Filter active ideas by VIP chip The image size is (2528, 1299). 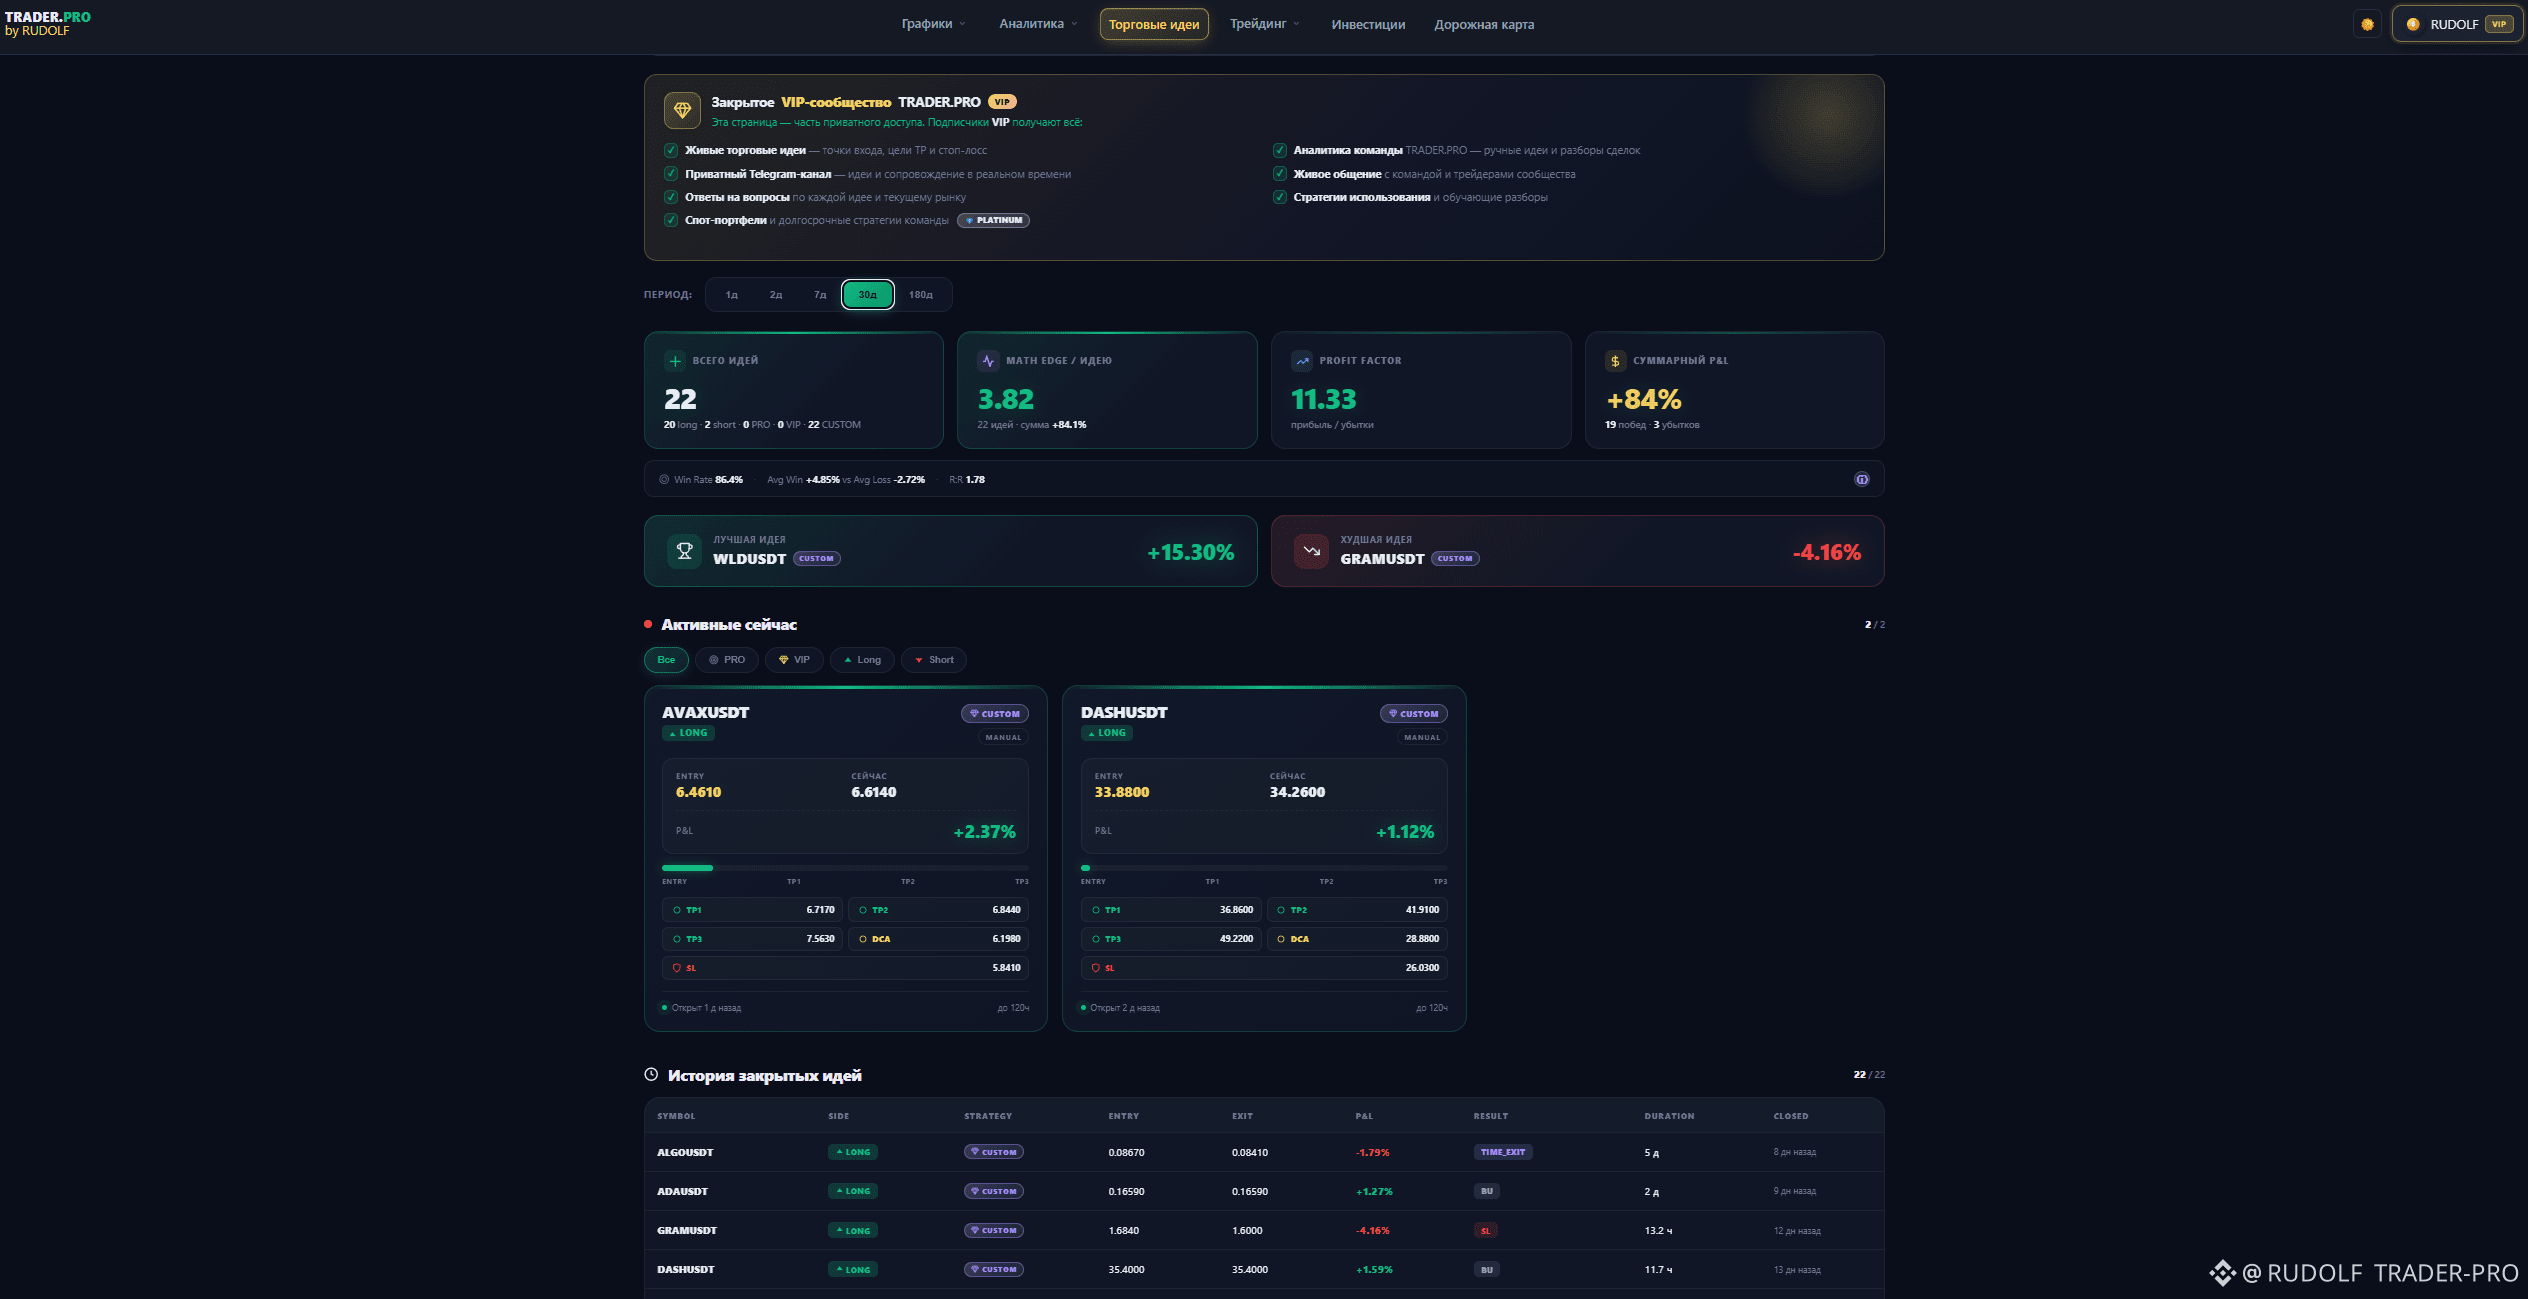tap(794, 660)
